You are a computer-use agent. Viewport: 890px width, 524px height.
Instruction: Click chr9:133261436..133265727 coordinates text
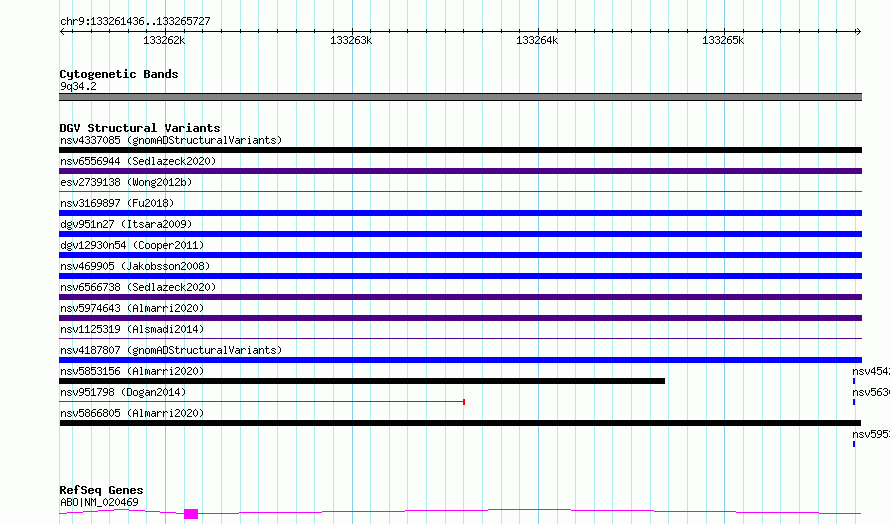135,21
